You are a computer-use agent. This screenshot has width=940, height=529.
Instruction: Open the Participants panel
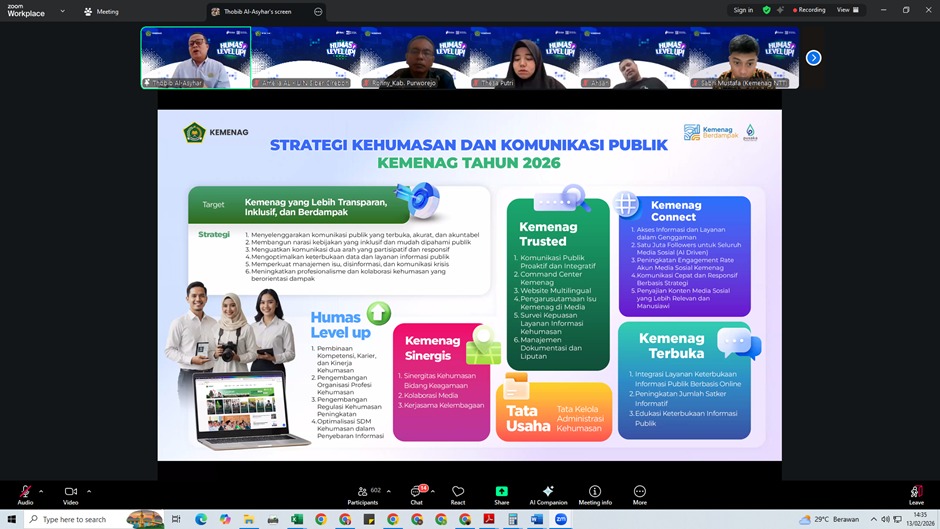coord(361,492)
